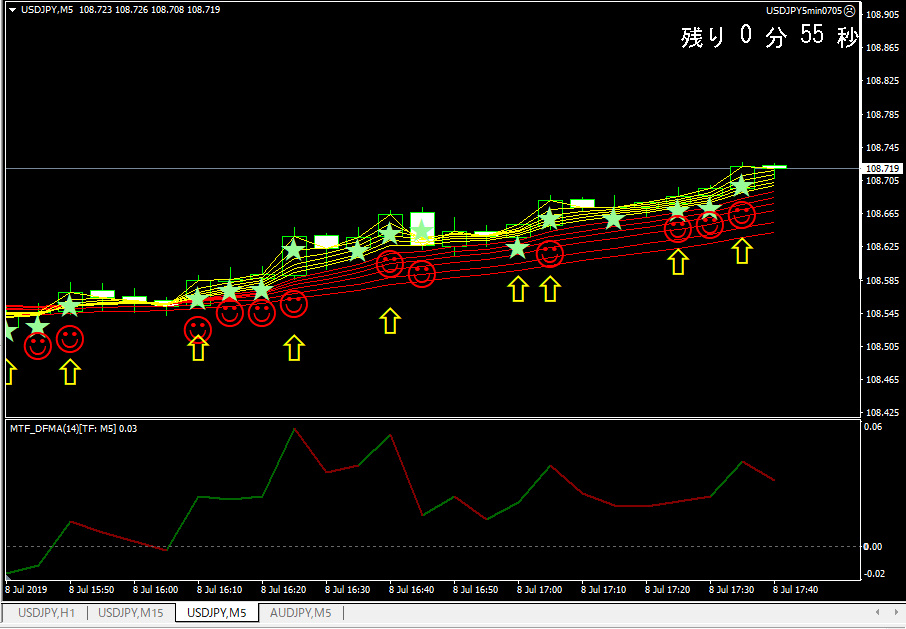Click the green star above 17:10 candle

pos(614,219)
